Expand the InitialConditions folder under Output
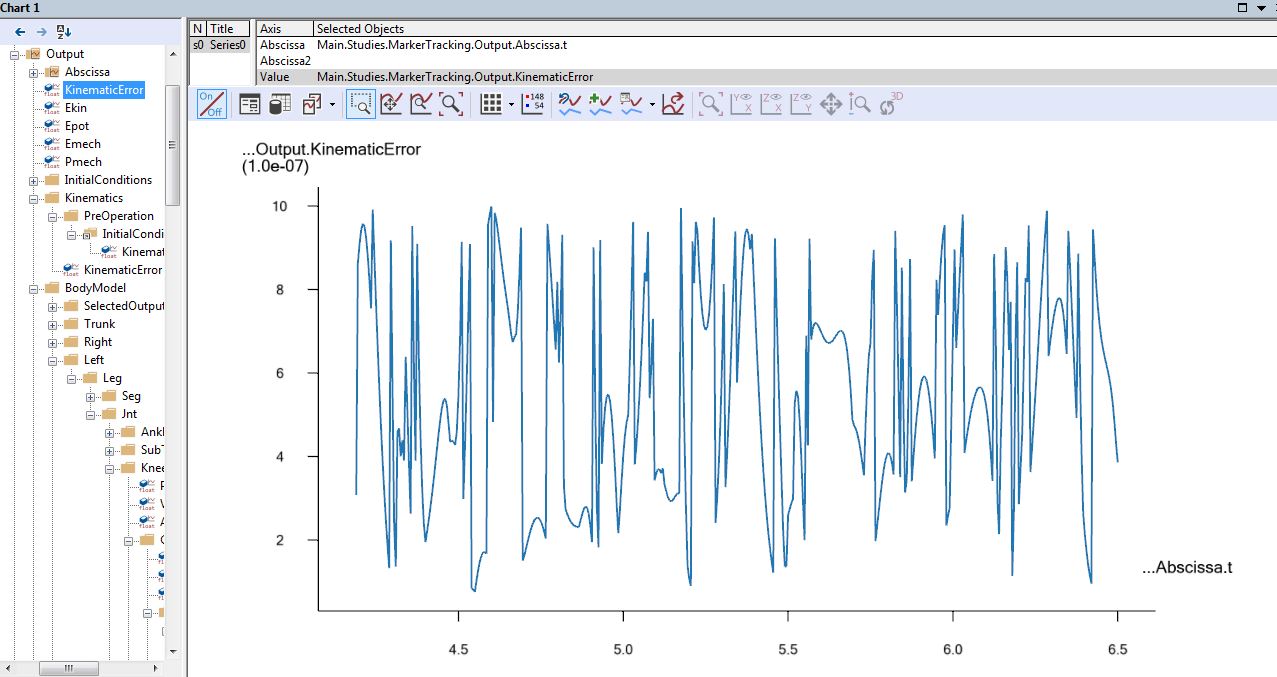The image size is (1277, 677). (x=33, y=180)
